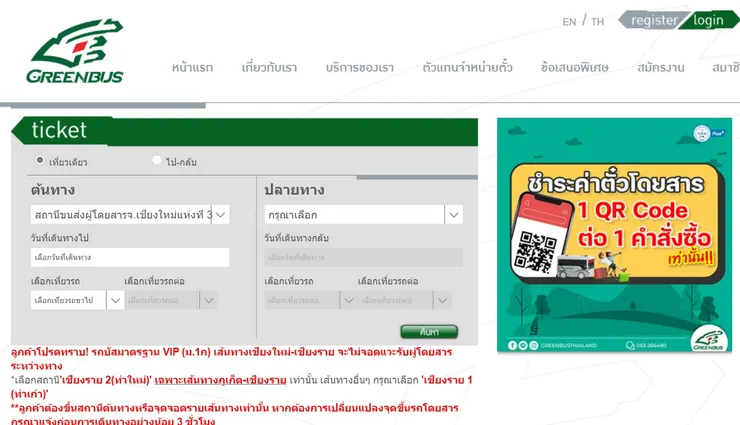This screenshot has width=740, height=425.
Task: Open the outbound เลือกเที่ยวรถต่อ connecting dropdown
Action: [x=171, y=300]
